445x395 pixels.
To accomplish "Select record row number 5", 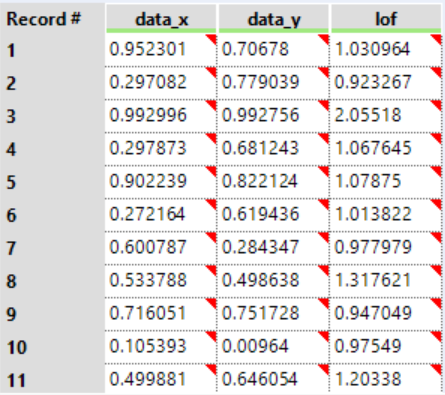I will [x=53, y=182].
